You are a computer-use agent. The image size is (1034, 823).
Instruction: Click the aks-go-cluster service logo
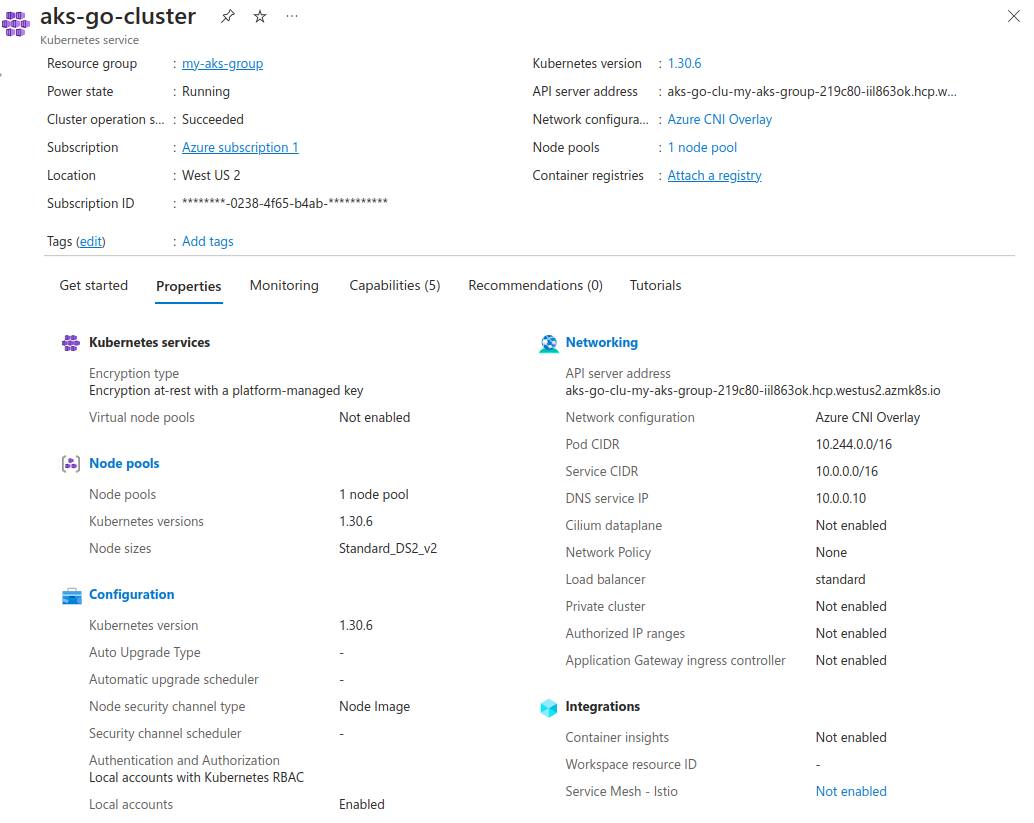click(15, 22)
